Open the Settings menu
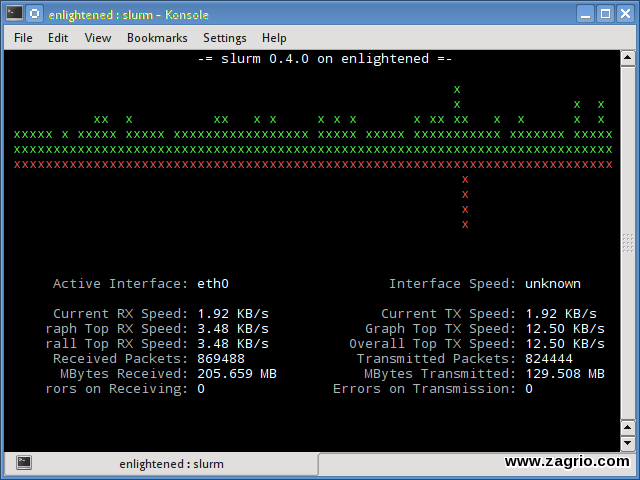The height and width of the screenshot is (480, 640). click(224, 38)
